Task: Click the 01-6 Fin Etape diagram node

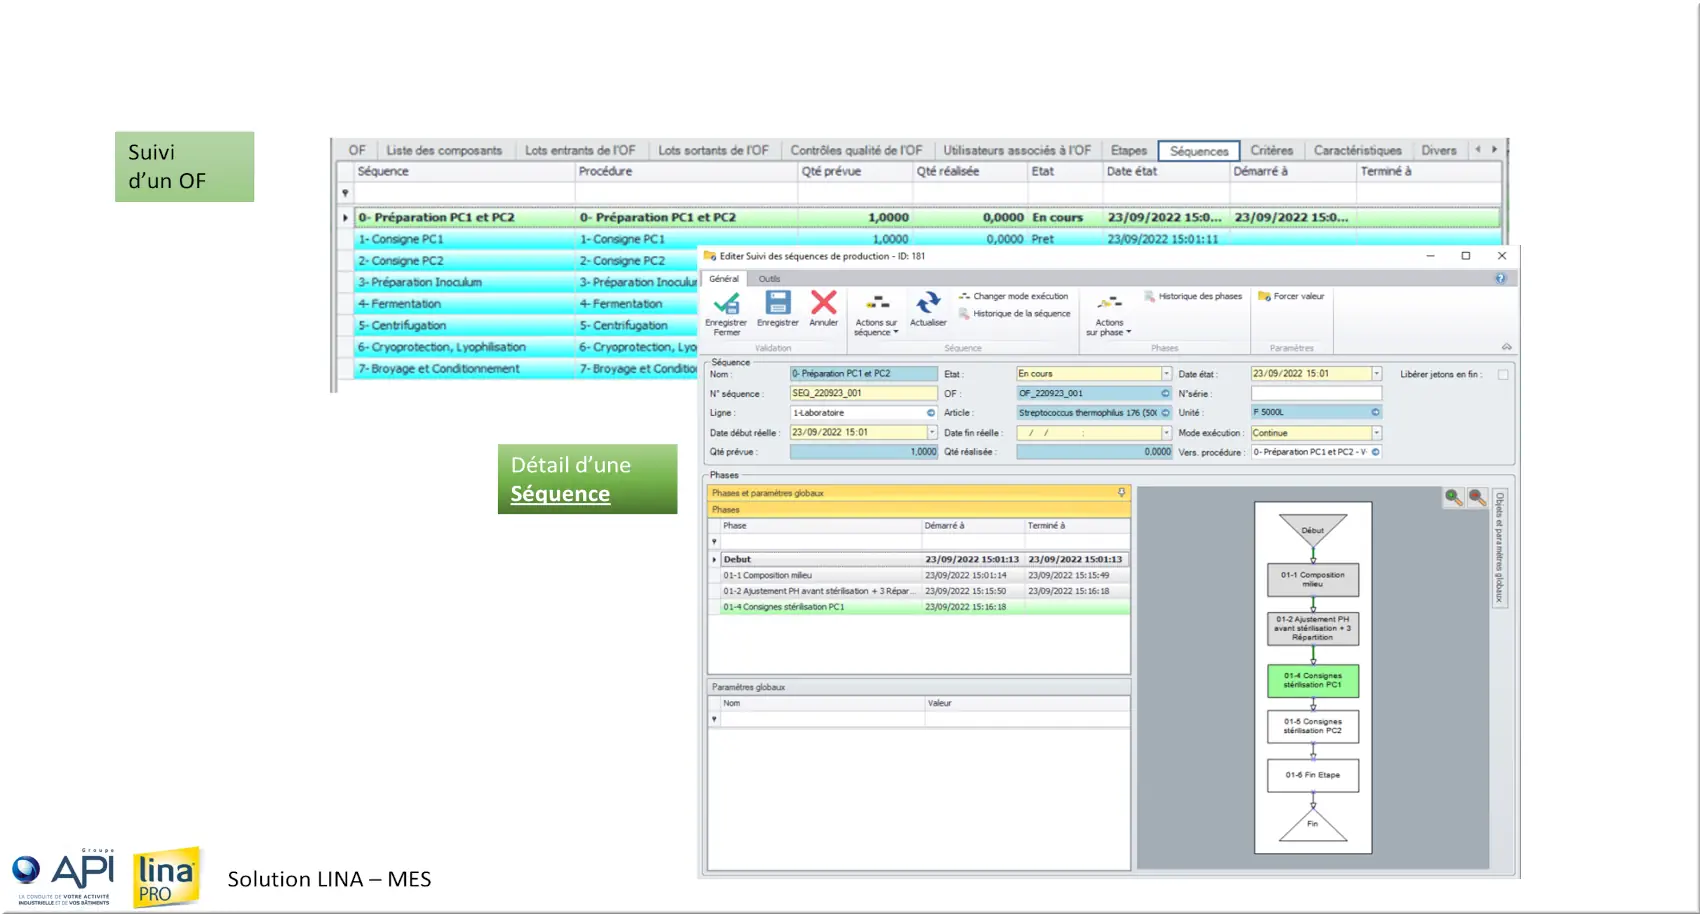Action: (1313, 775)
